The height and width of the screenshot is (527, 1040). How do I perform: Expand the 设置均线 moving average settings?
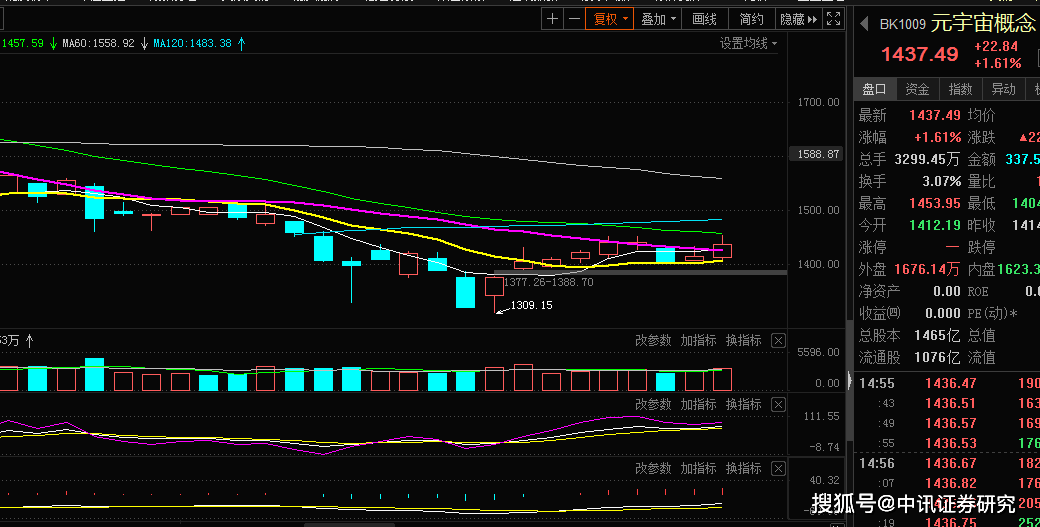(748, 43)
